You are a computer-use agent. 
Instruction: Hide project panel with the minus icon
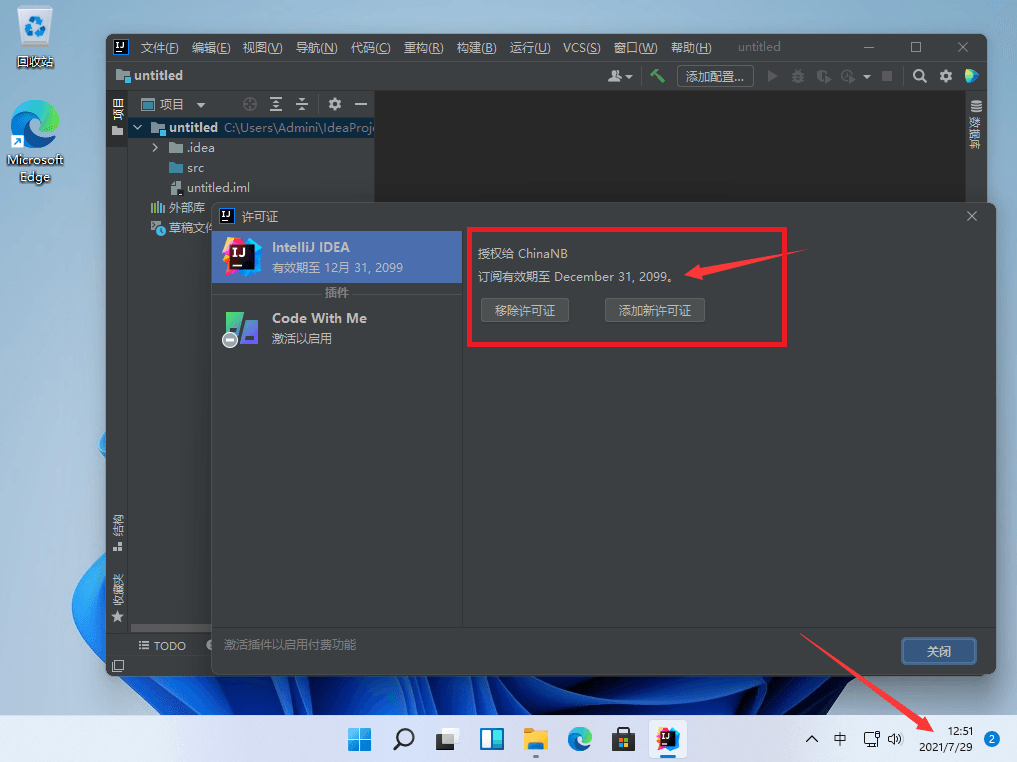point(361,104)
